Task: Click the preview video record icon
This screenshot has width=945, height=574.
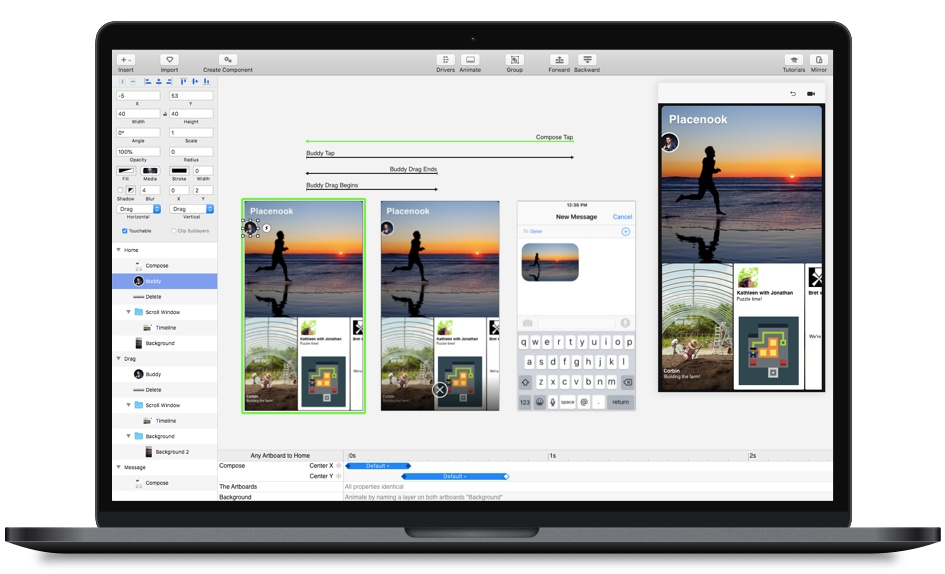Action: pyautogui.click(x=811, y=93)
